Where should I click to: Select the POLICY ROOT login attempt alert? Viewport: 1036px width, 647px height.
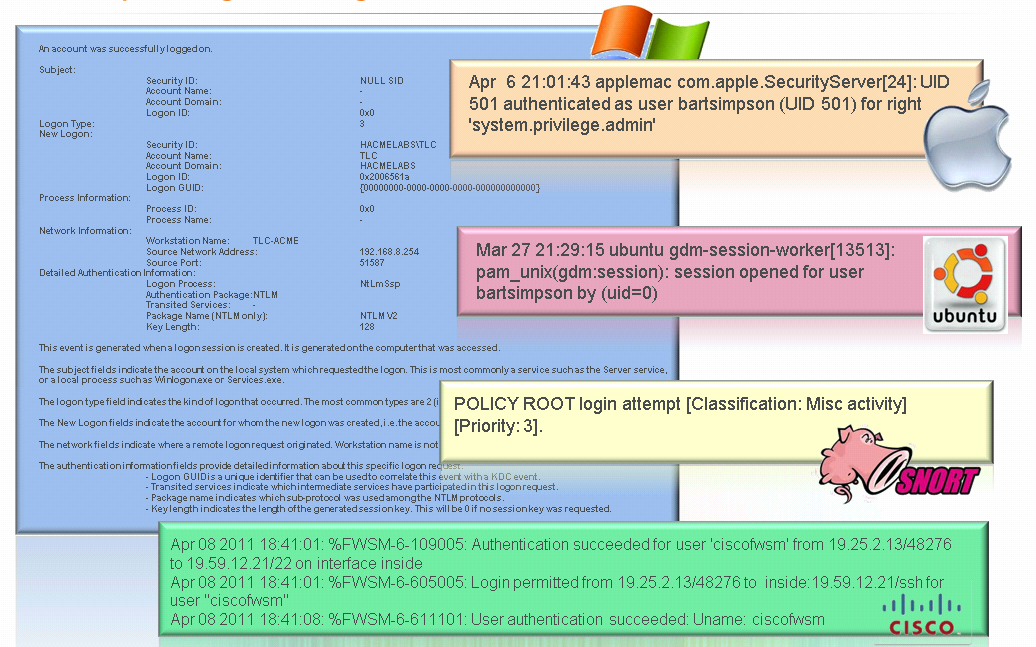pyautogui.click(x=680, y=415)
